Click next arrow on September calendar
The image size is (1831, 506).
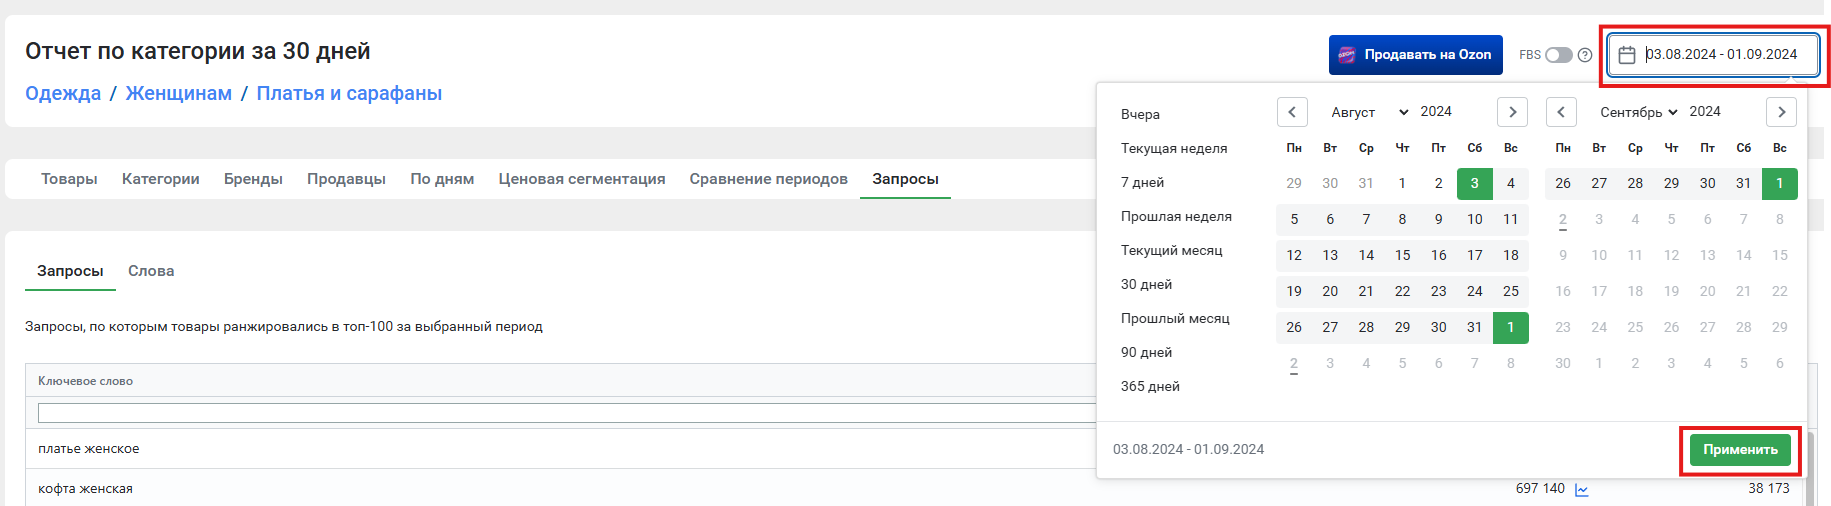1781,112
